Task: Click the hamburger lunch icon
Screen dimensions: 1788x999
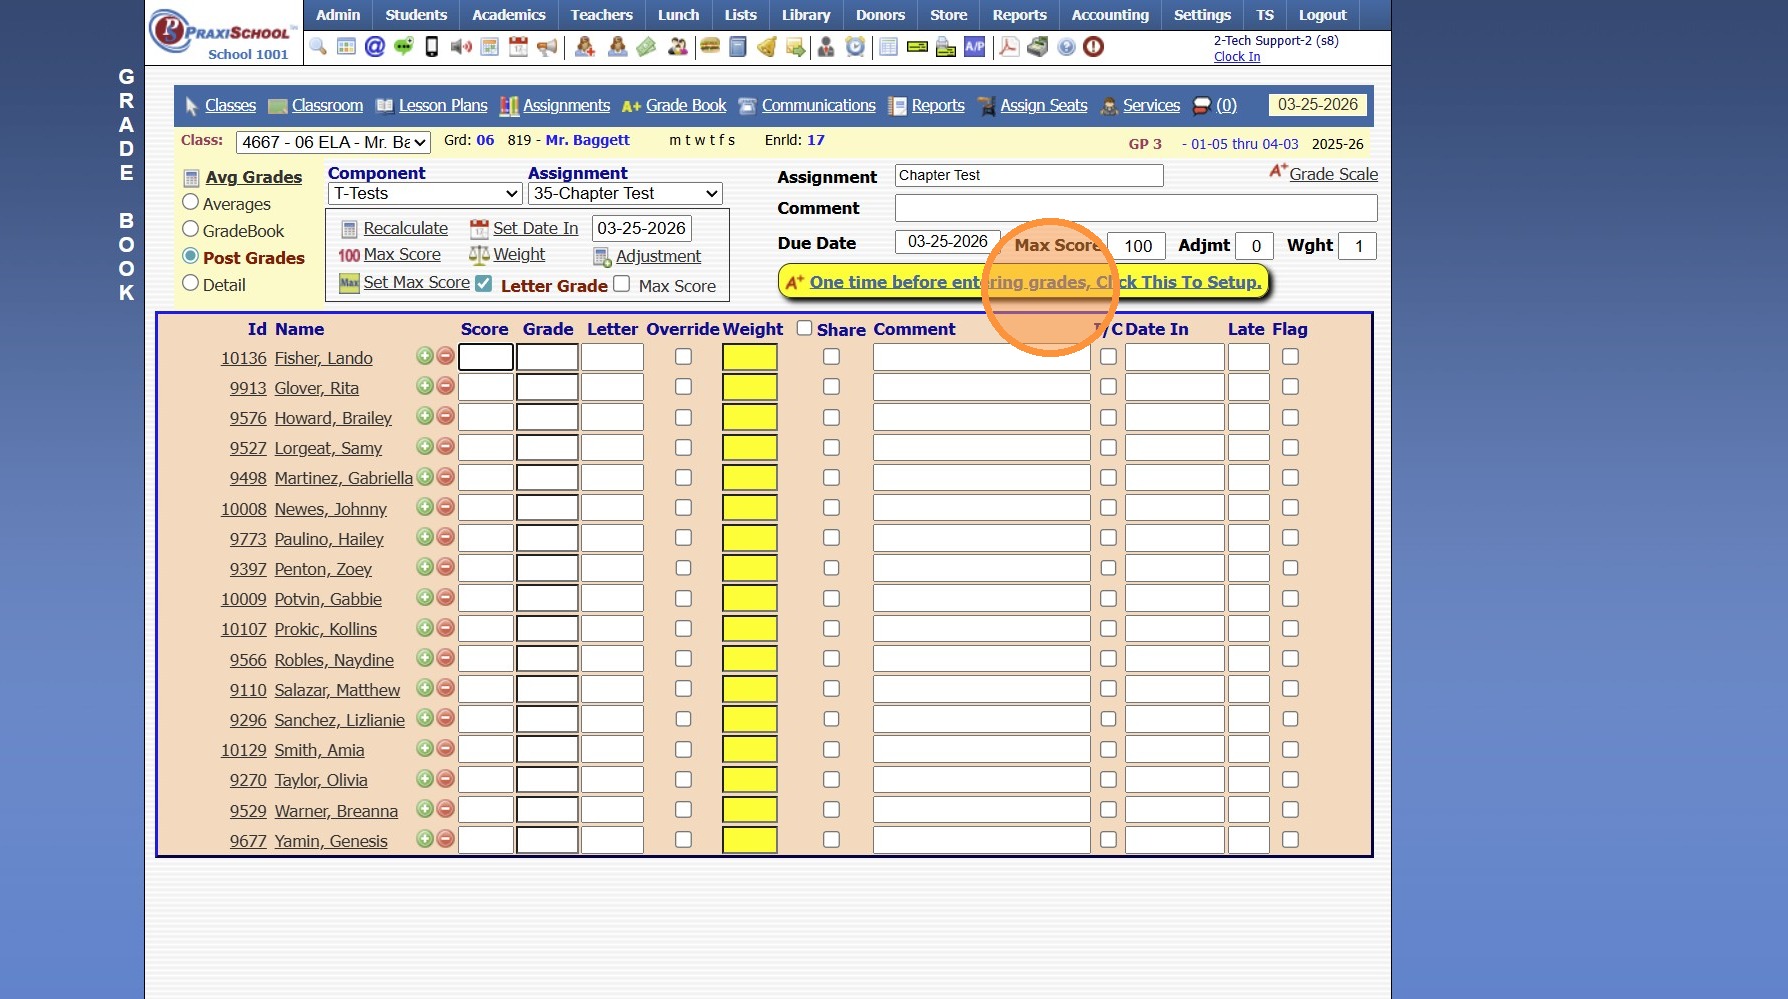Action: (x=710, y=46)
